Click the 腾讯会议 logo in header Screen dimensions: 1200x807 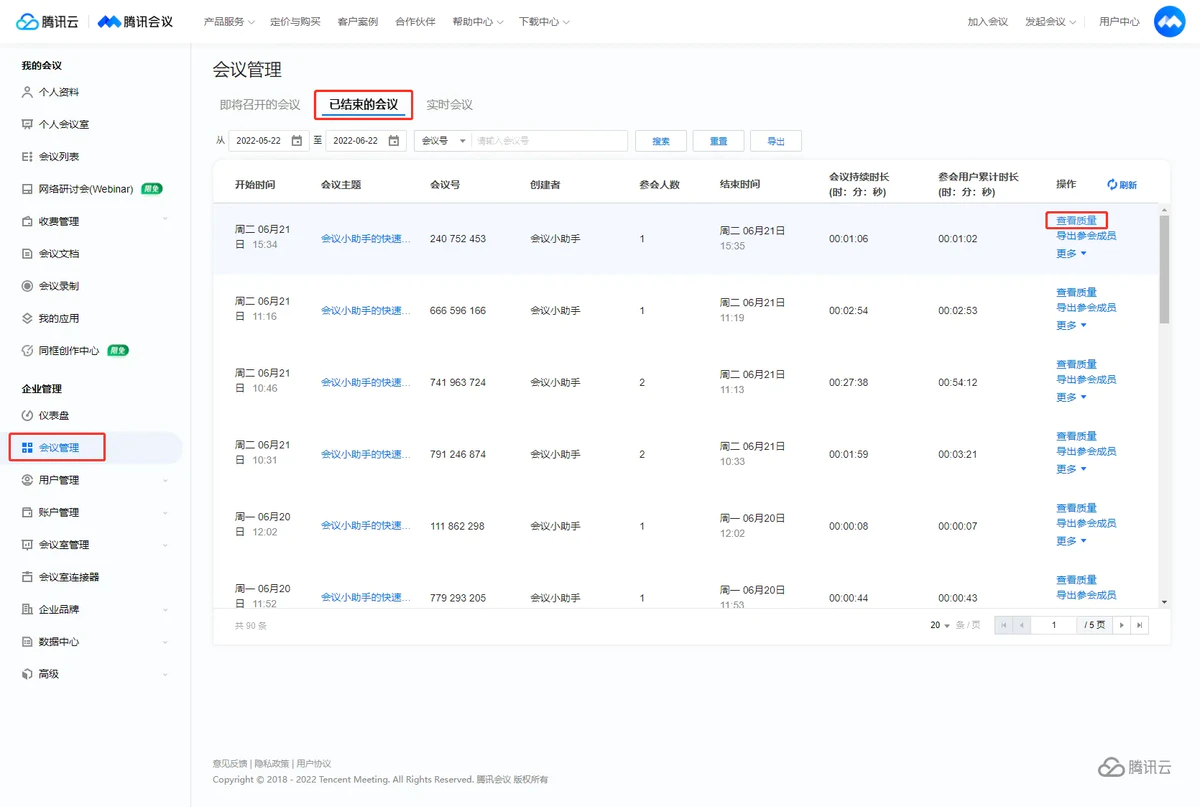[x=135, y=21]
